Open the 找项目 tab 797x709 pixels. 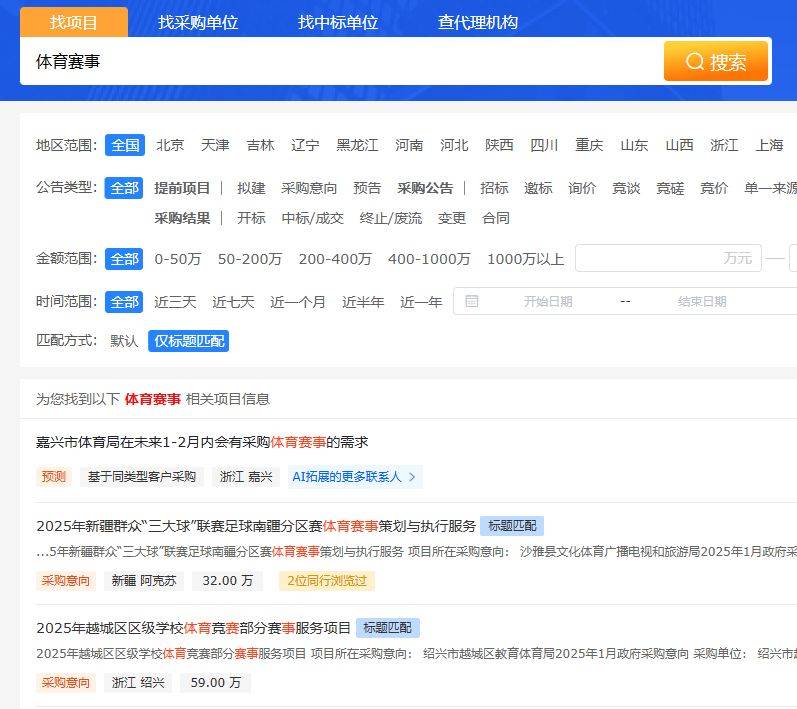74,22
